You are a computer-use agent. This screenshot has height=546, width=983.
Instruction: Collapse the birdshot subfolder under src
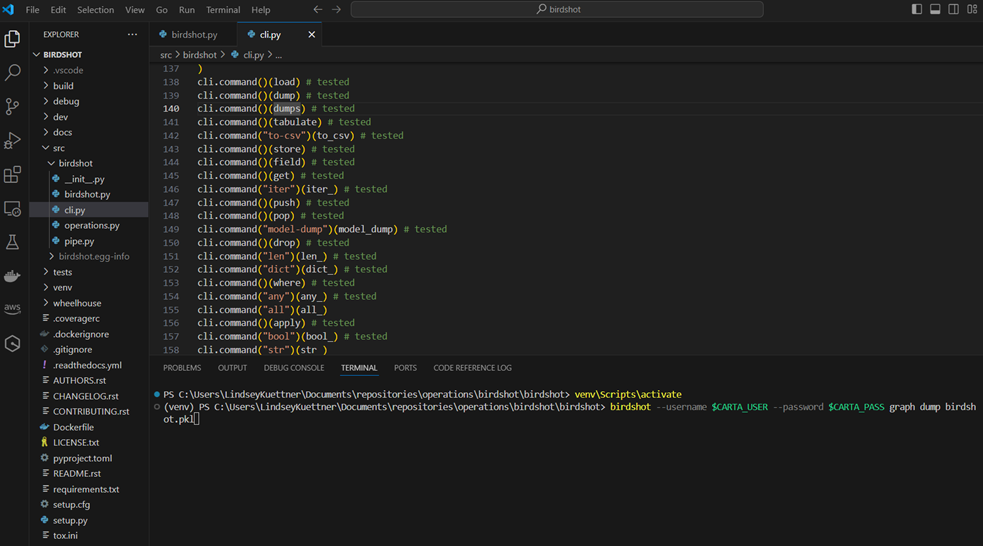pyautogui.click(x=89, y=163)
